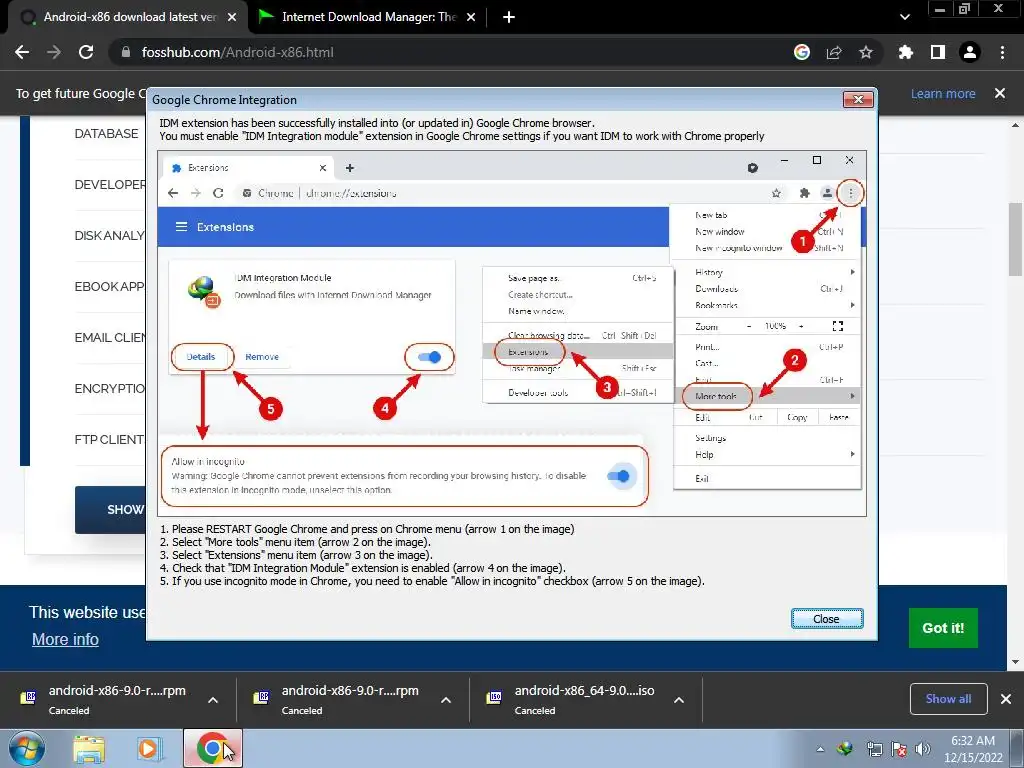Click the Close button in IDM dialog
Screen dimensions: 1024x768
pos(827,619)
